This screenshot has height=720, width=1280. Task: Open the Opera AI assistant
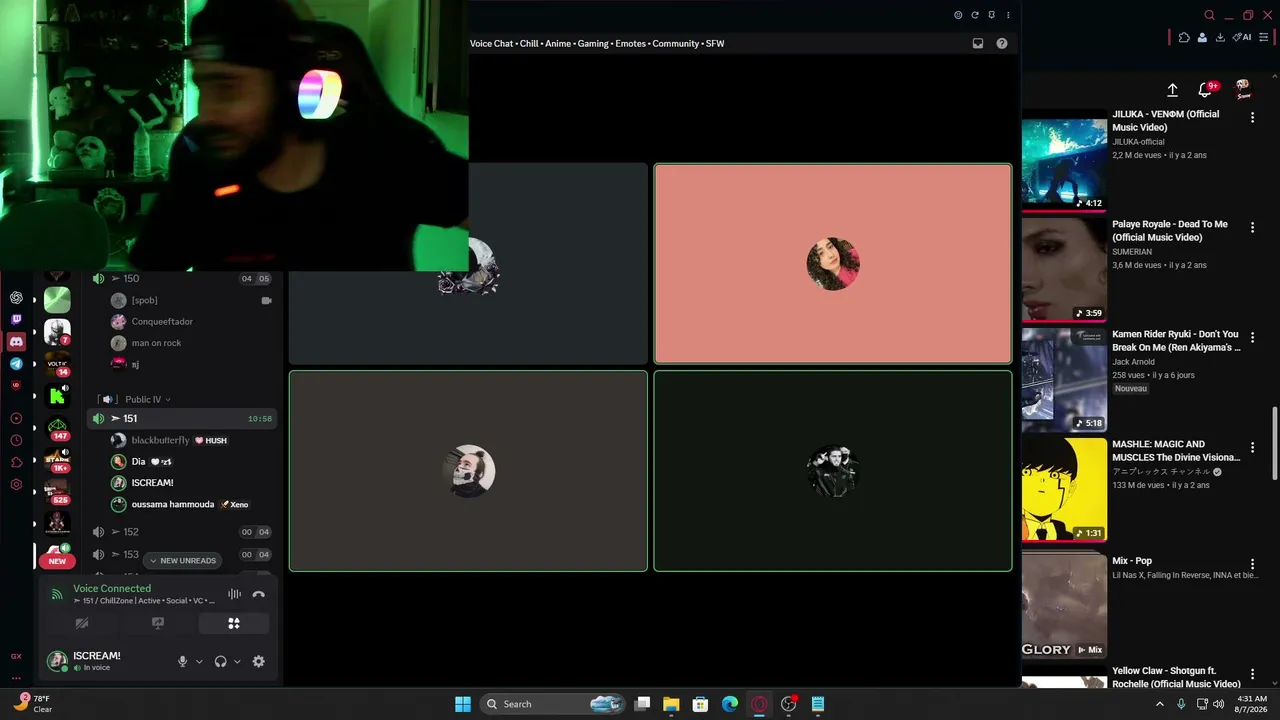point(1243,37)
